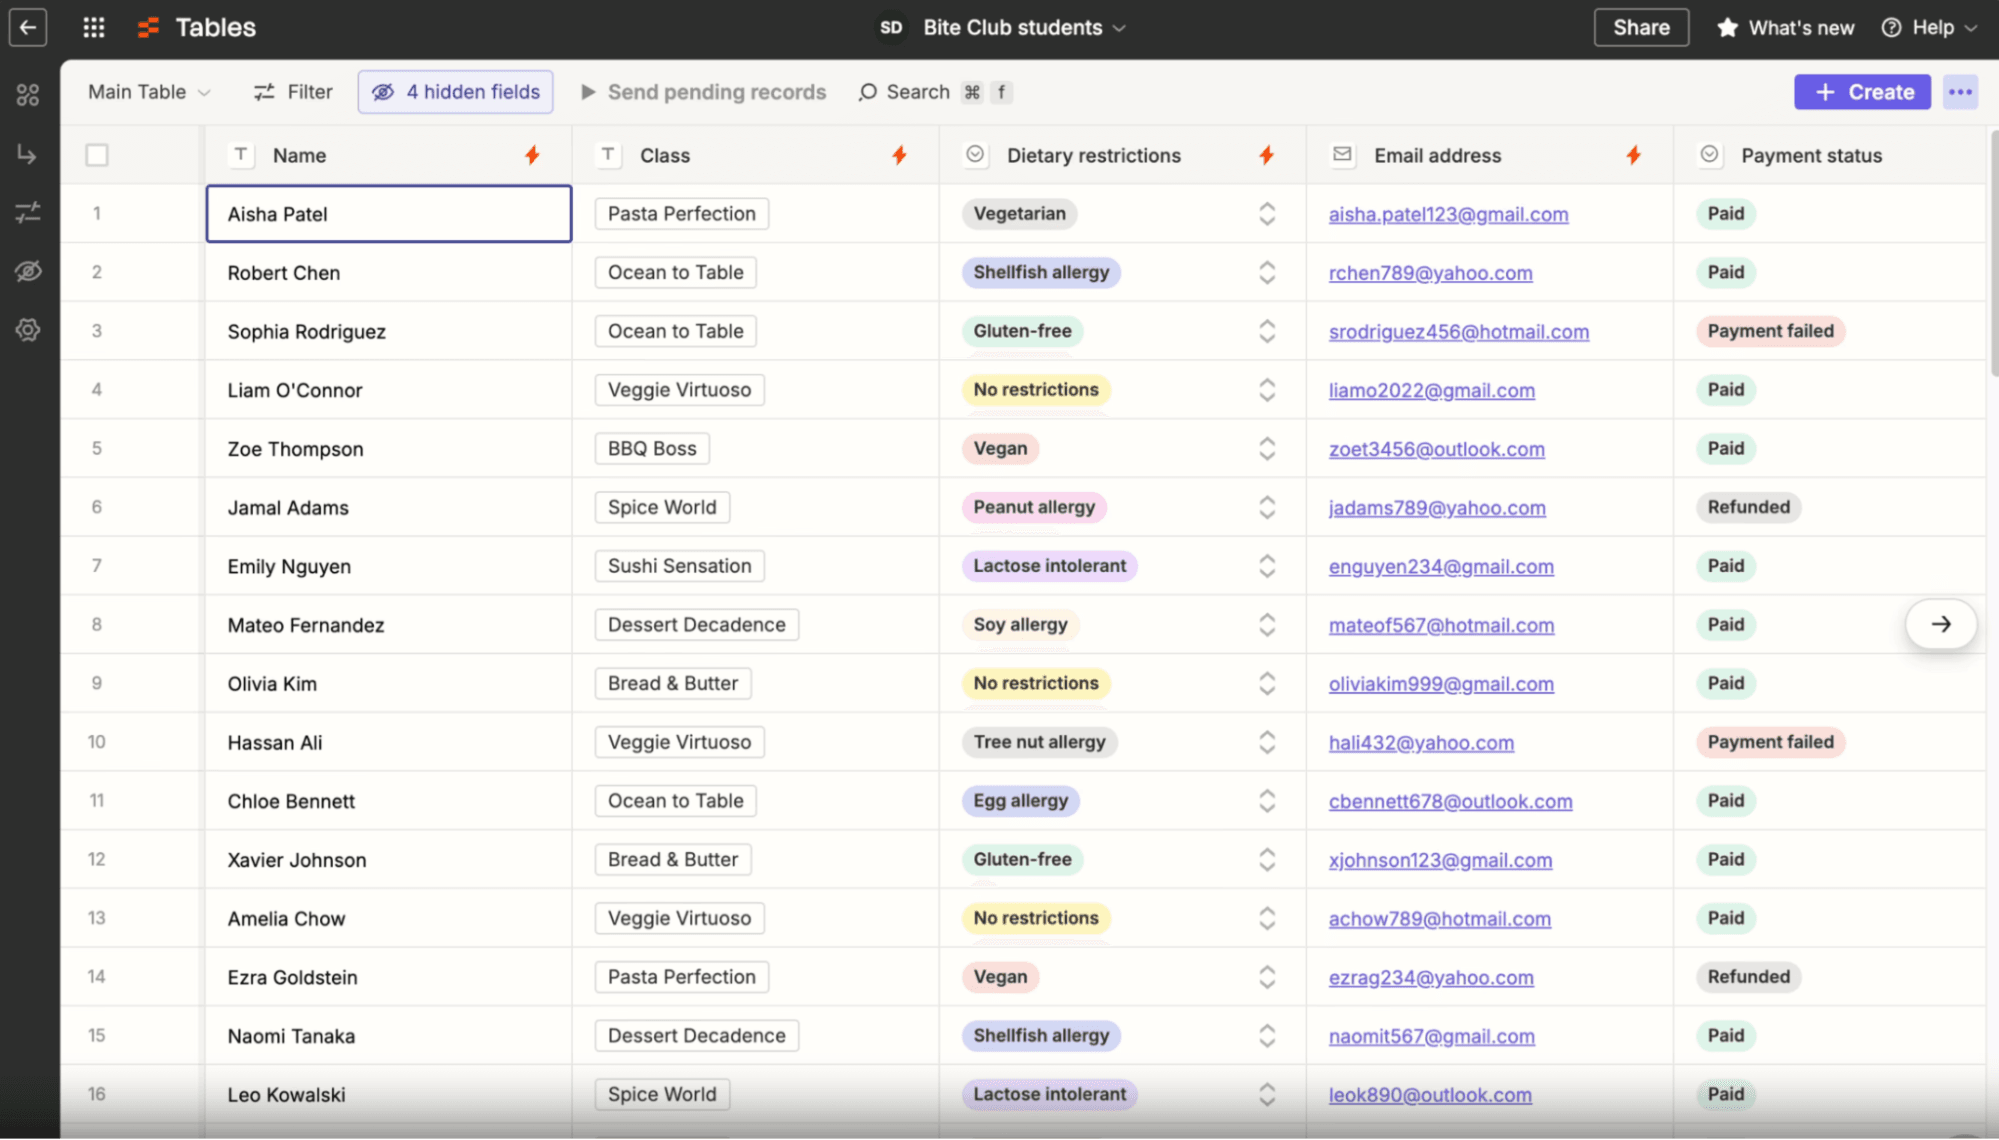Click lightning bolt in Dietary restrictions header
Viewport: 1999px width, 1140px height.
coord(1266,155)
